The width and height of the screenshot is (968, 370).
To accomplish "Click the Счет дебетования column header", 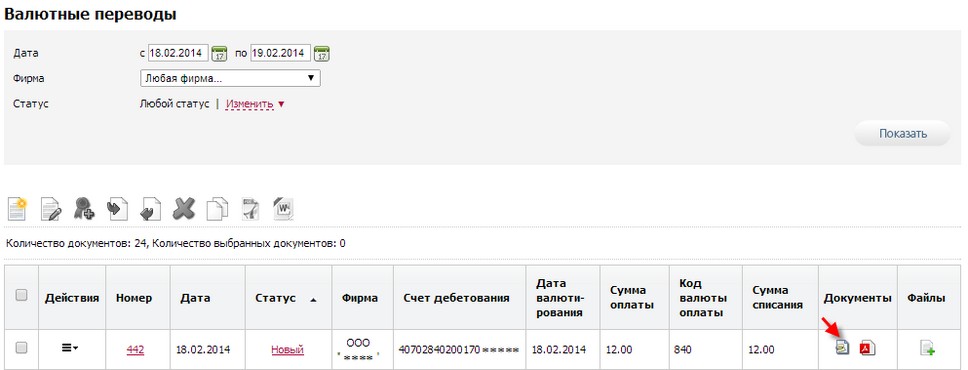I will [x=456, y=298].
